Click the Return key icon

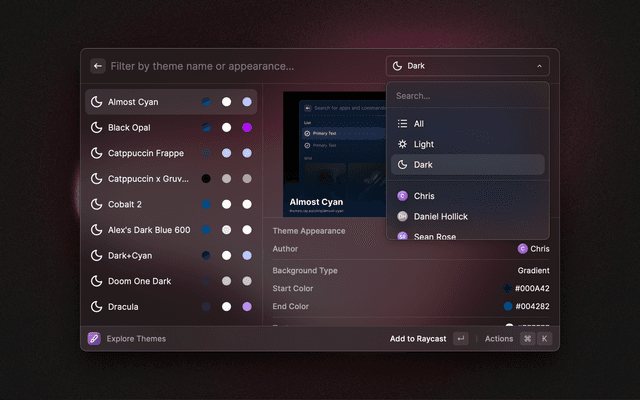click(460, 339)
